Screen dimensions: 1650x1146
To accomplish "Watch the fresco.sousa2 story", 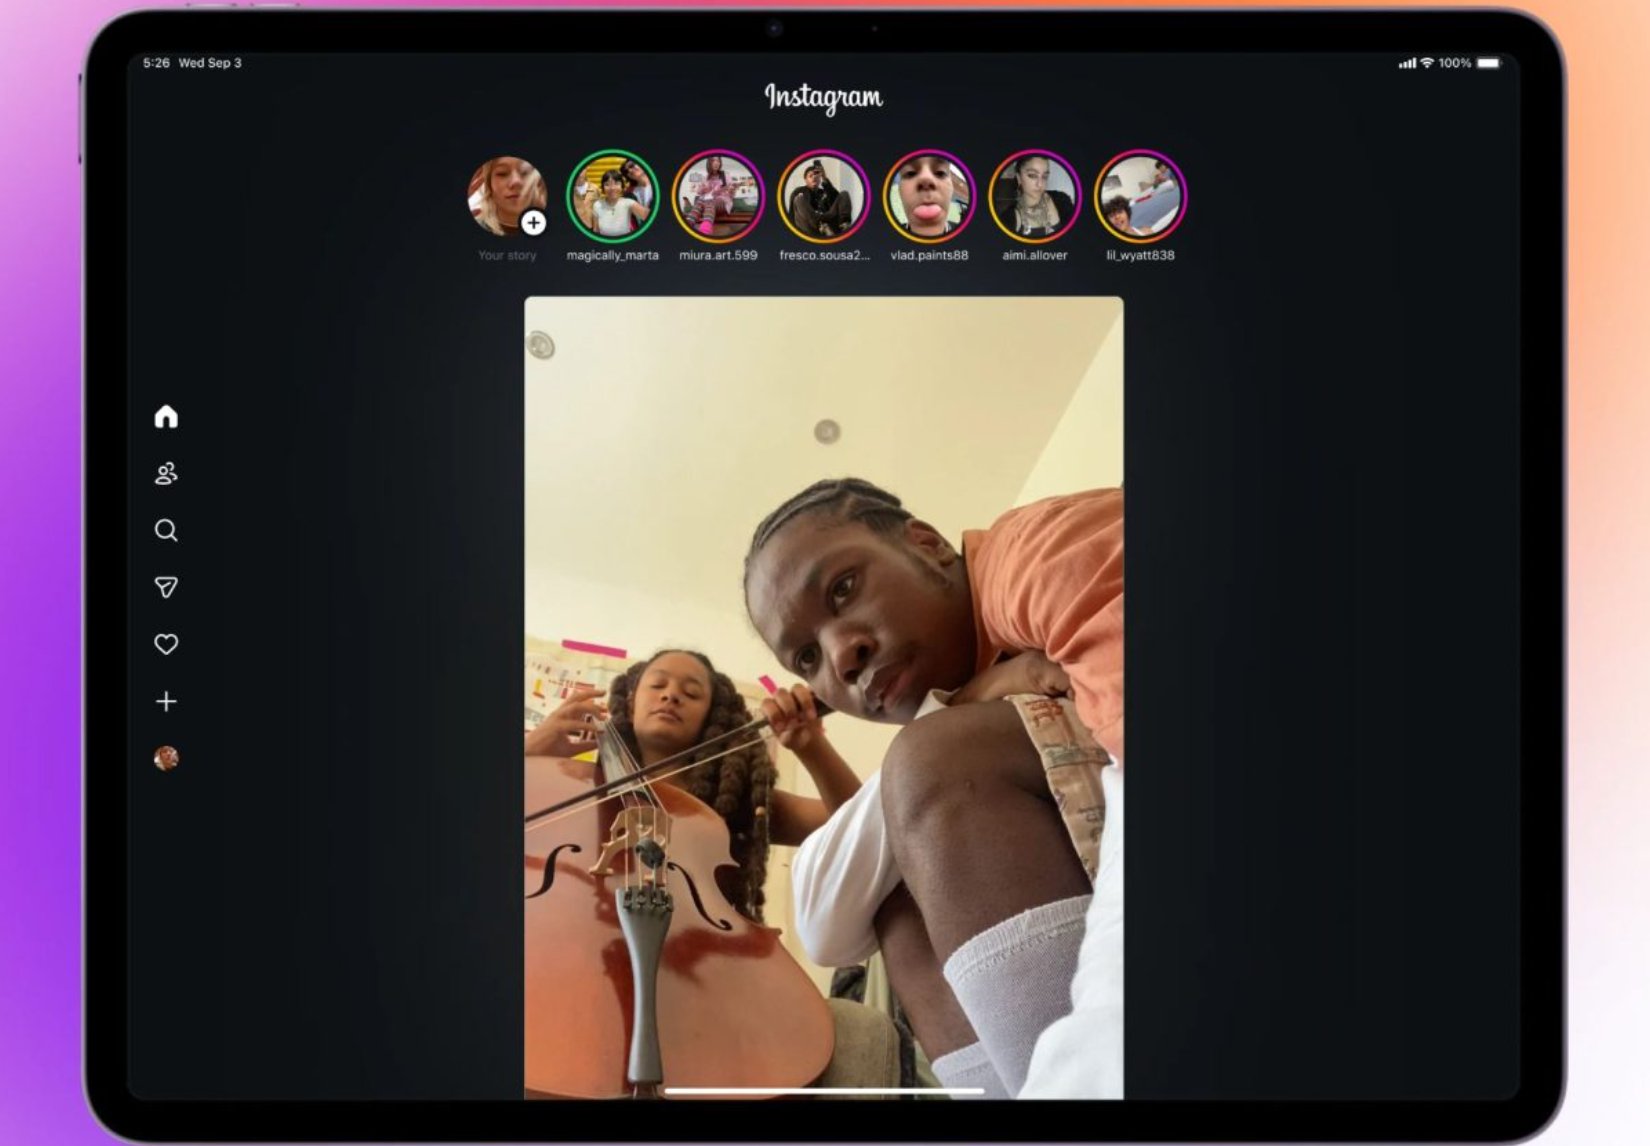I will click(x=824, y=197).
